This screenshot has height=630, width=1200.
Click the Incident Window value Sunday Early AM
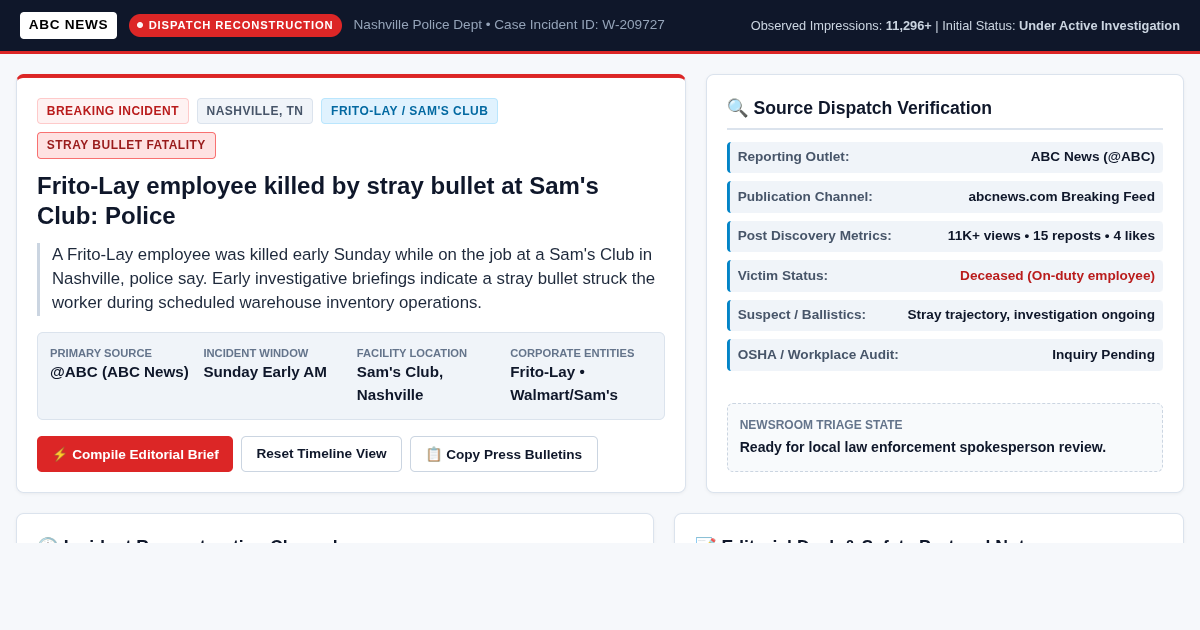pyautogui.click(x=265, y=372)
